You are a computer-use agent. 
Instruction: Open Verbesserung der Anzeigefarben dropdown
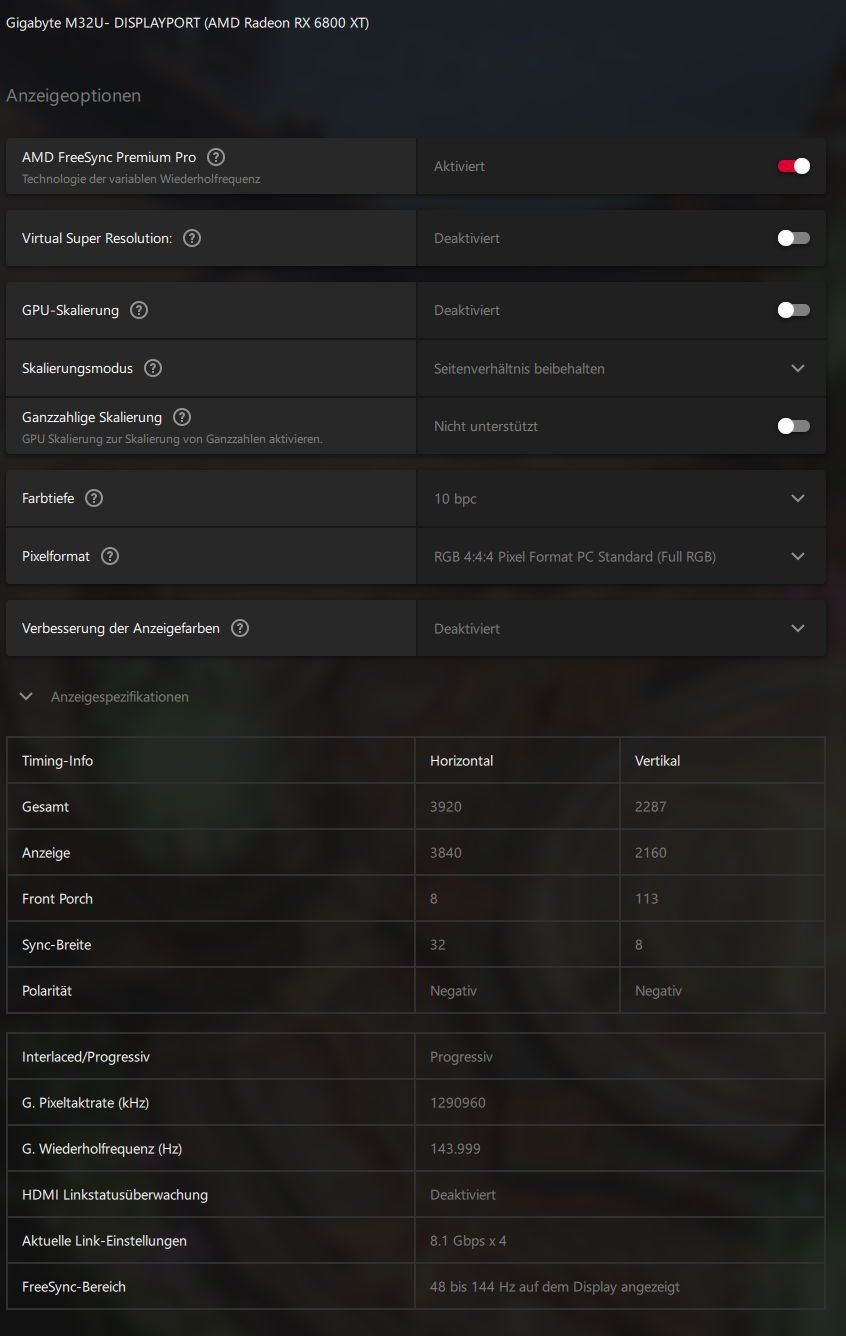click(797, 628)
